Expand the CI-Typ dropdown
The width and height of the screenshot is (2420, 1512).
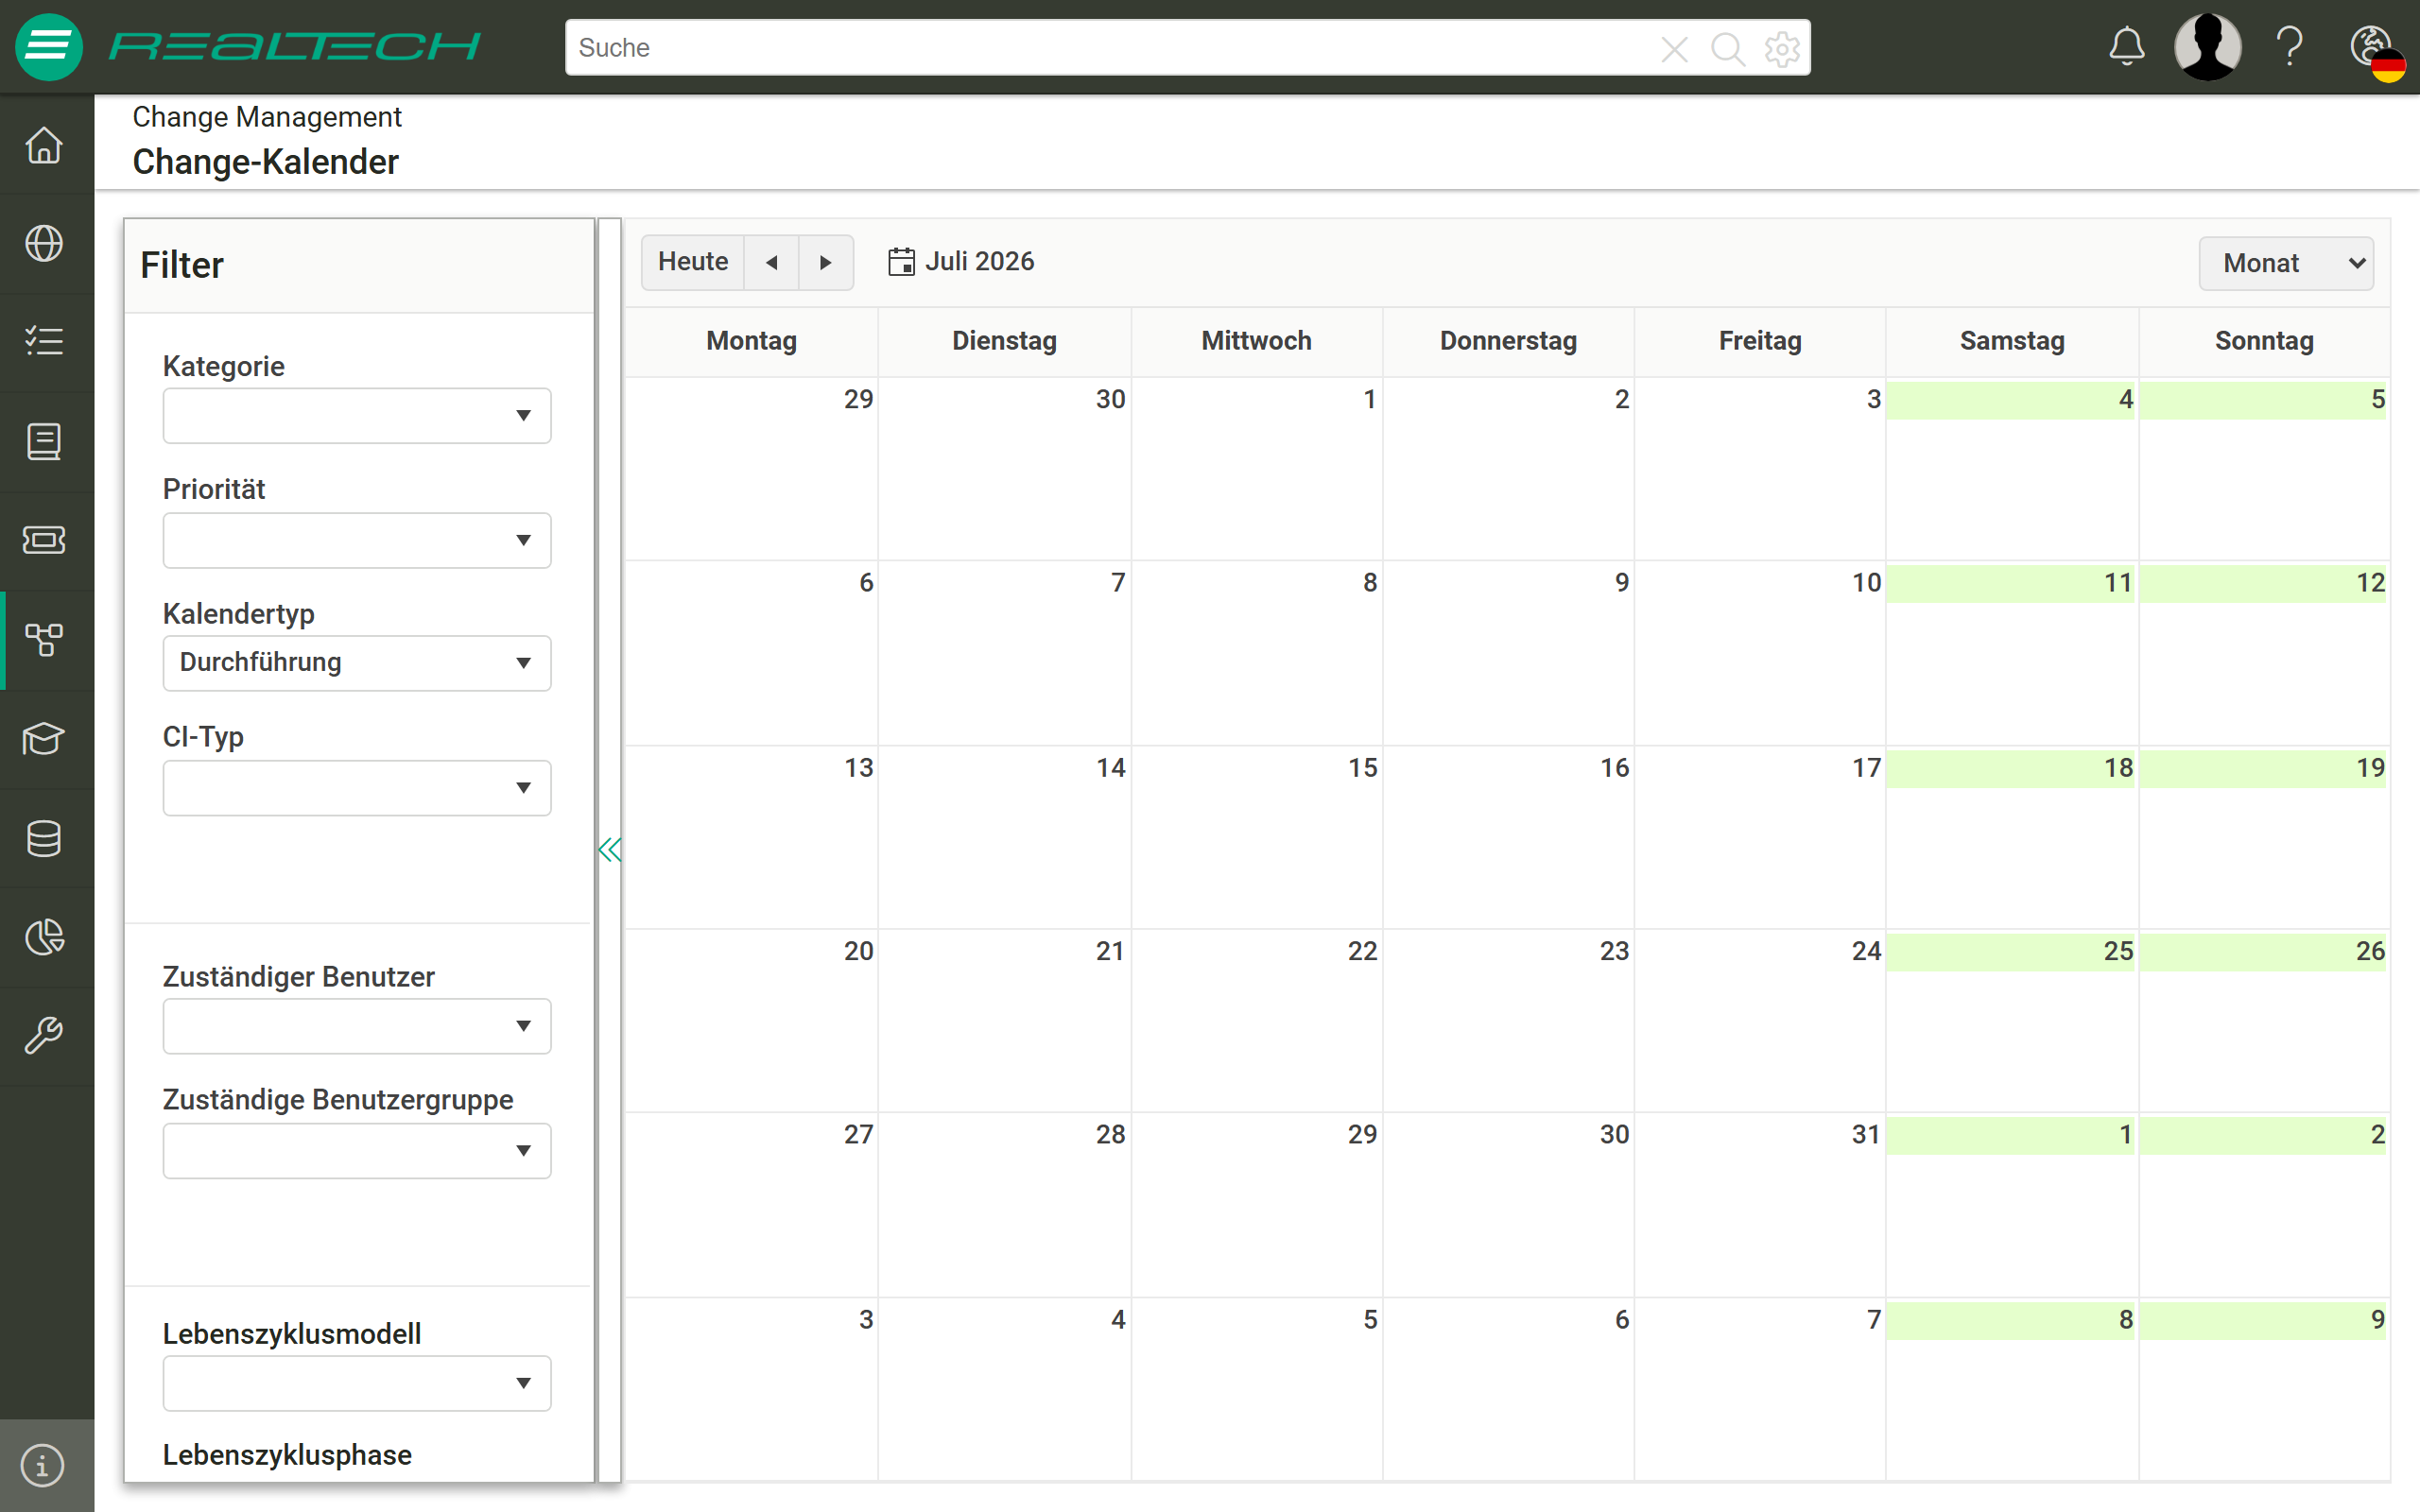(x=357, y=788)
